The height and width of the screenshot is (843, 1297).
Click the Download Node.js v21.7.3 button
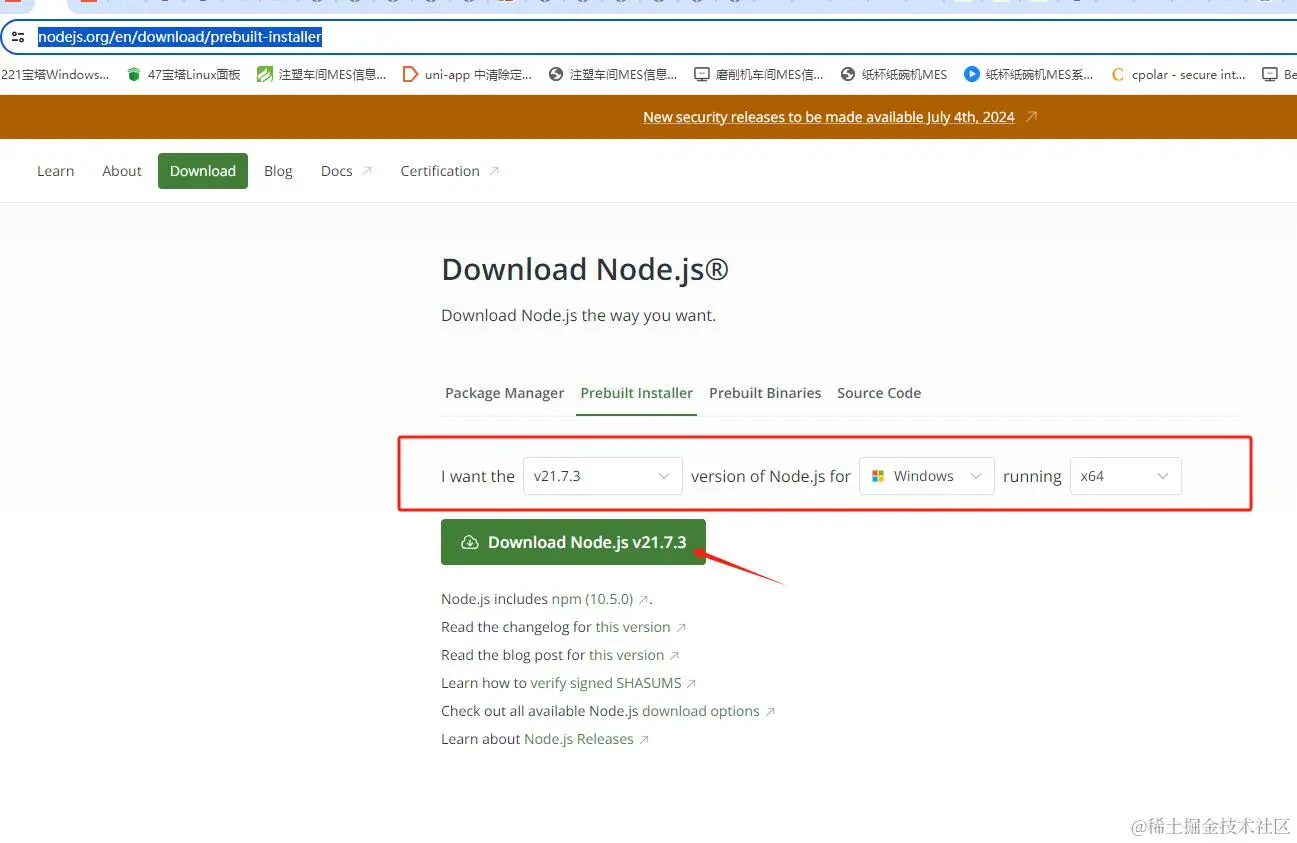point(573,542)
